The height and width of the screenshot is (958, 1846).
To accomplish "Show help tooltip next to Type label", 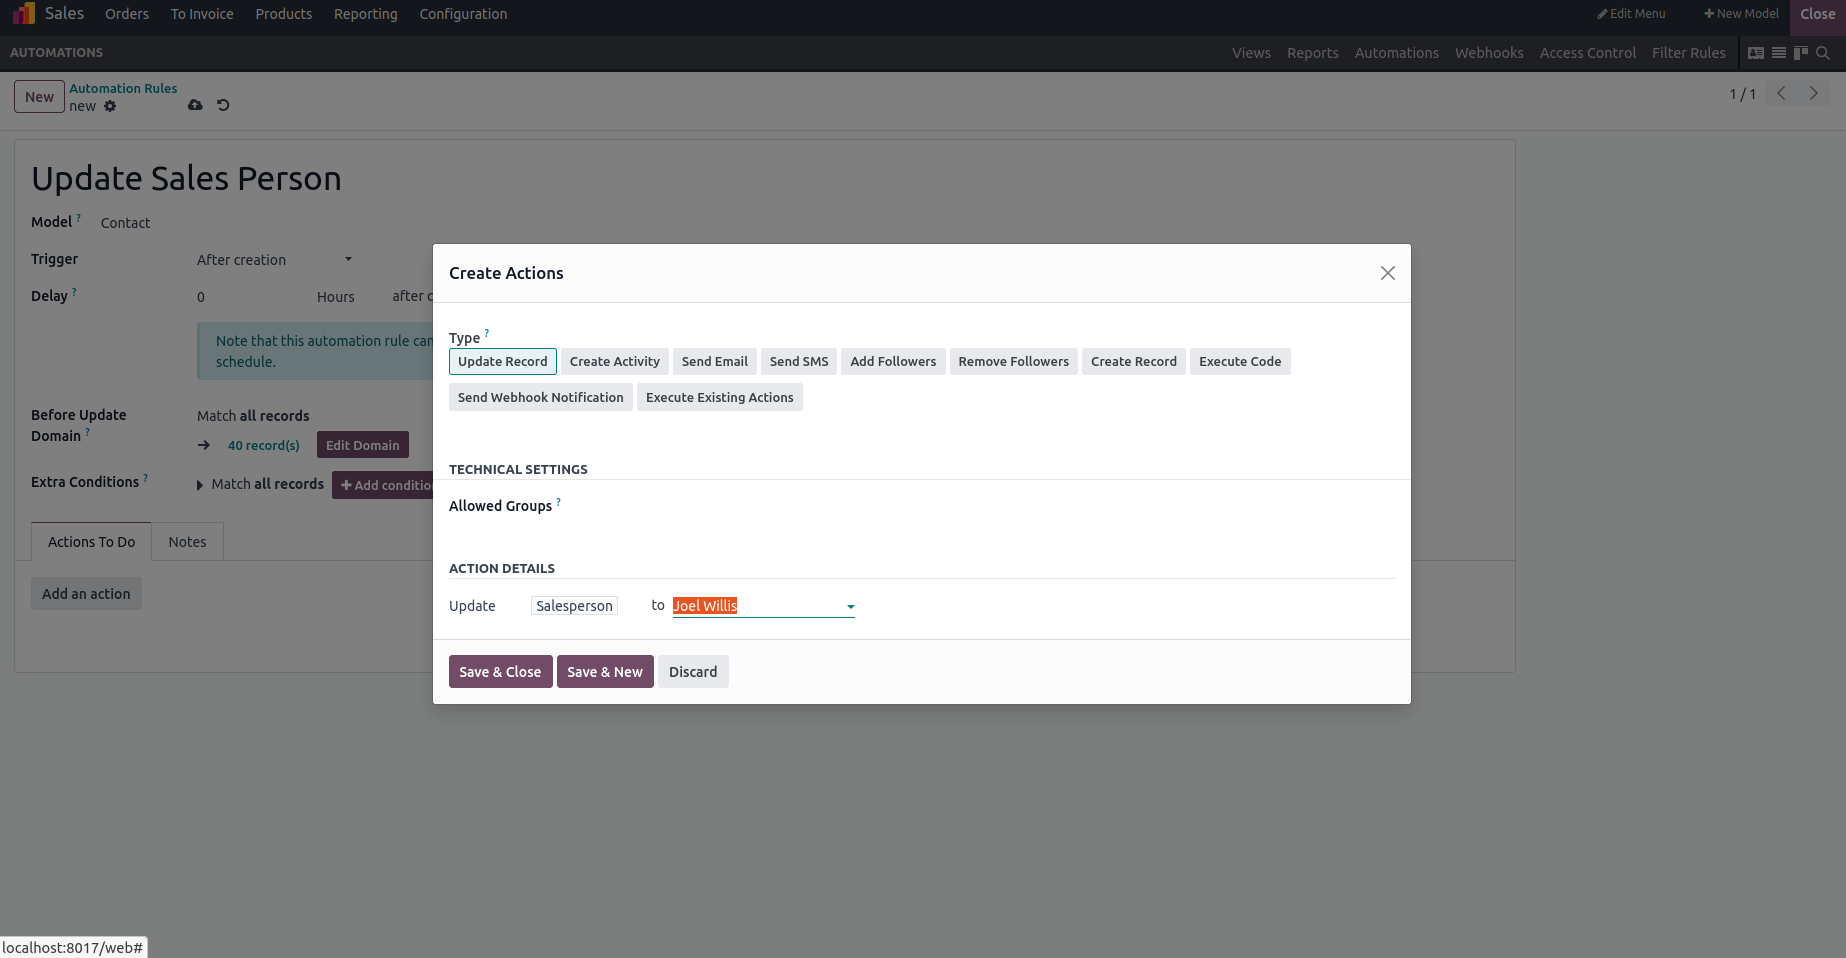I will click(487, 333).
